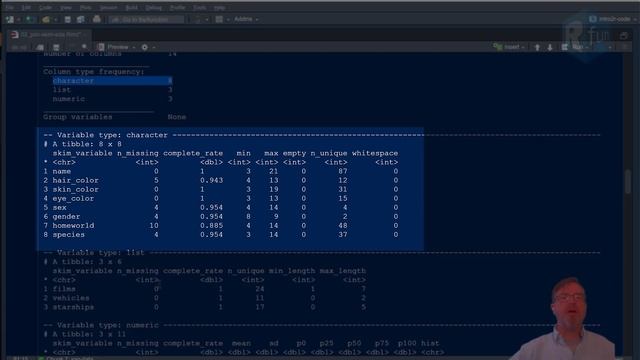Screen dimensions: 640x360
Task: Click the highlighted 'character' type row
Action: [112, 81]
